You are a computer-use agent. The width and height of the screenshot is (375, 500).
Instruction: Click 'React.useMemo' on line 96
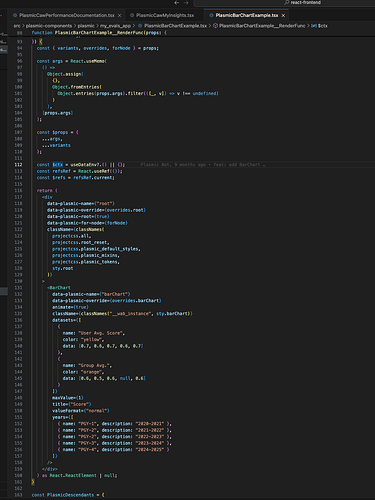pyautogui.click(x=88, y=61)
